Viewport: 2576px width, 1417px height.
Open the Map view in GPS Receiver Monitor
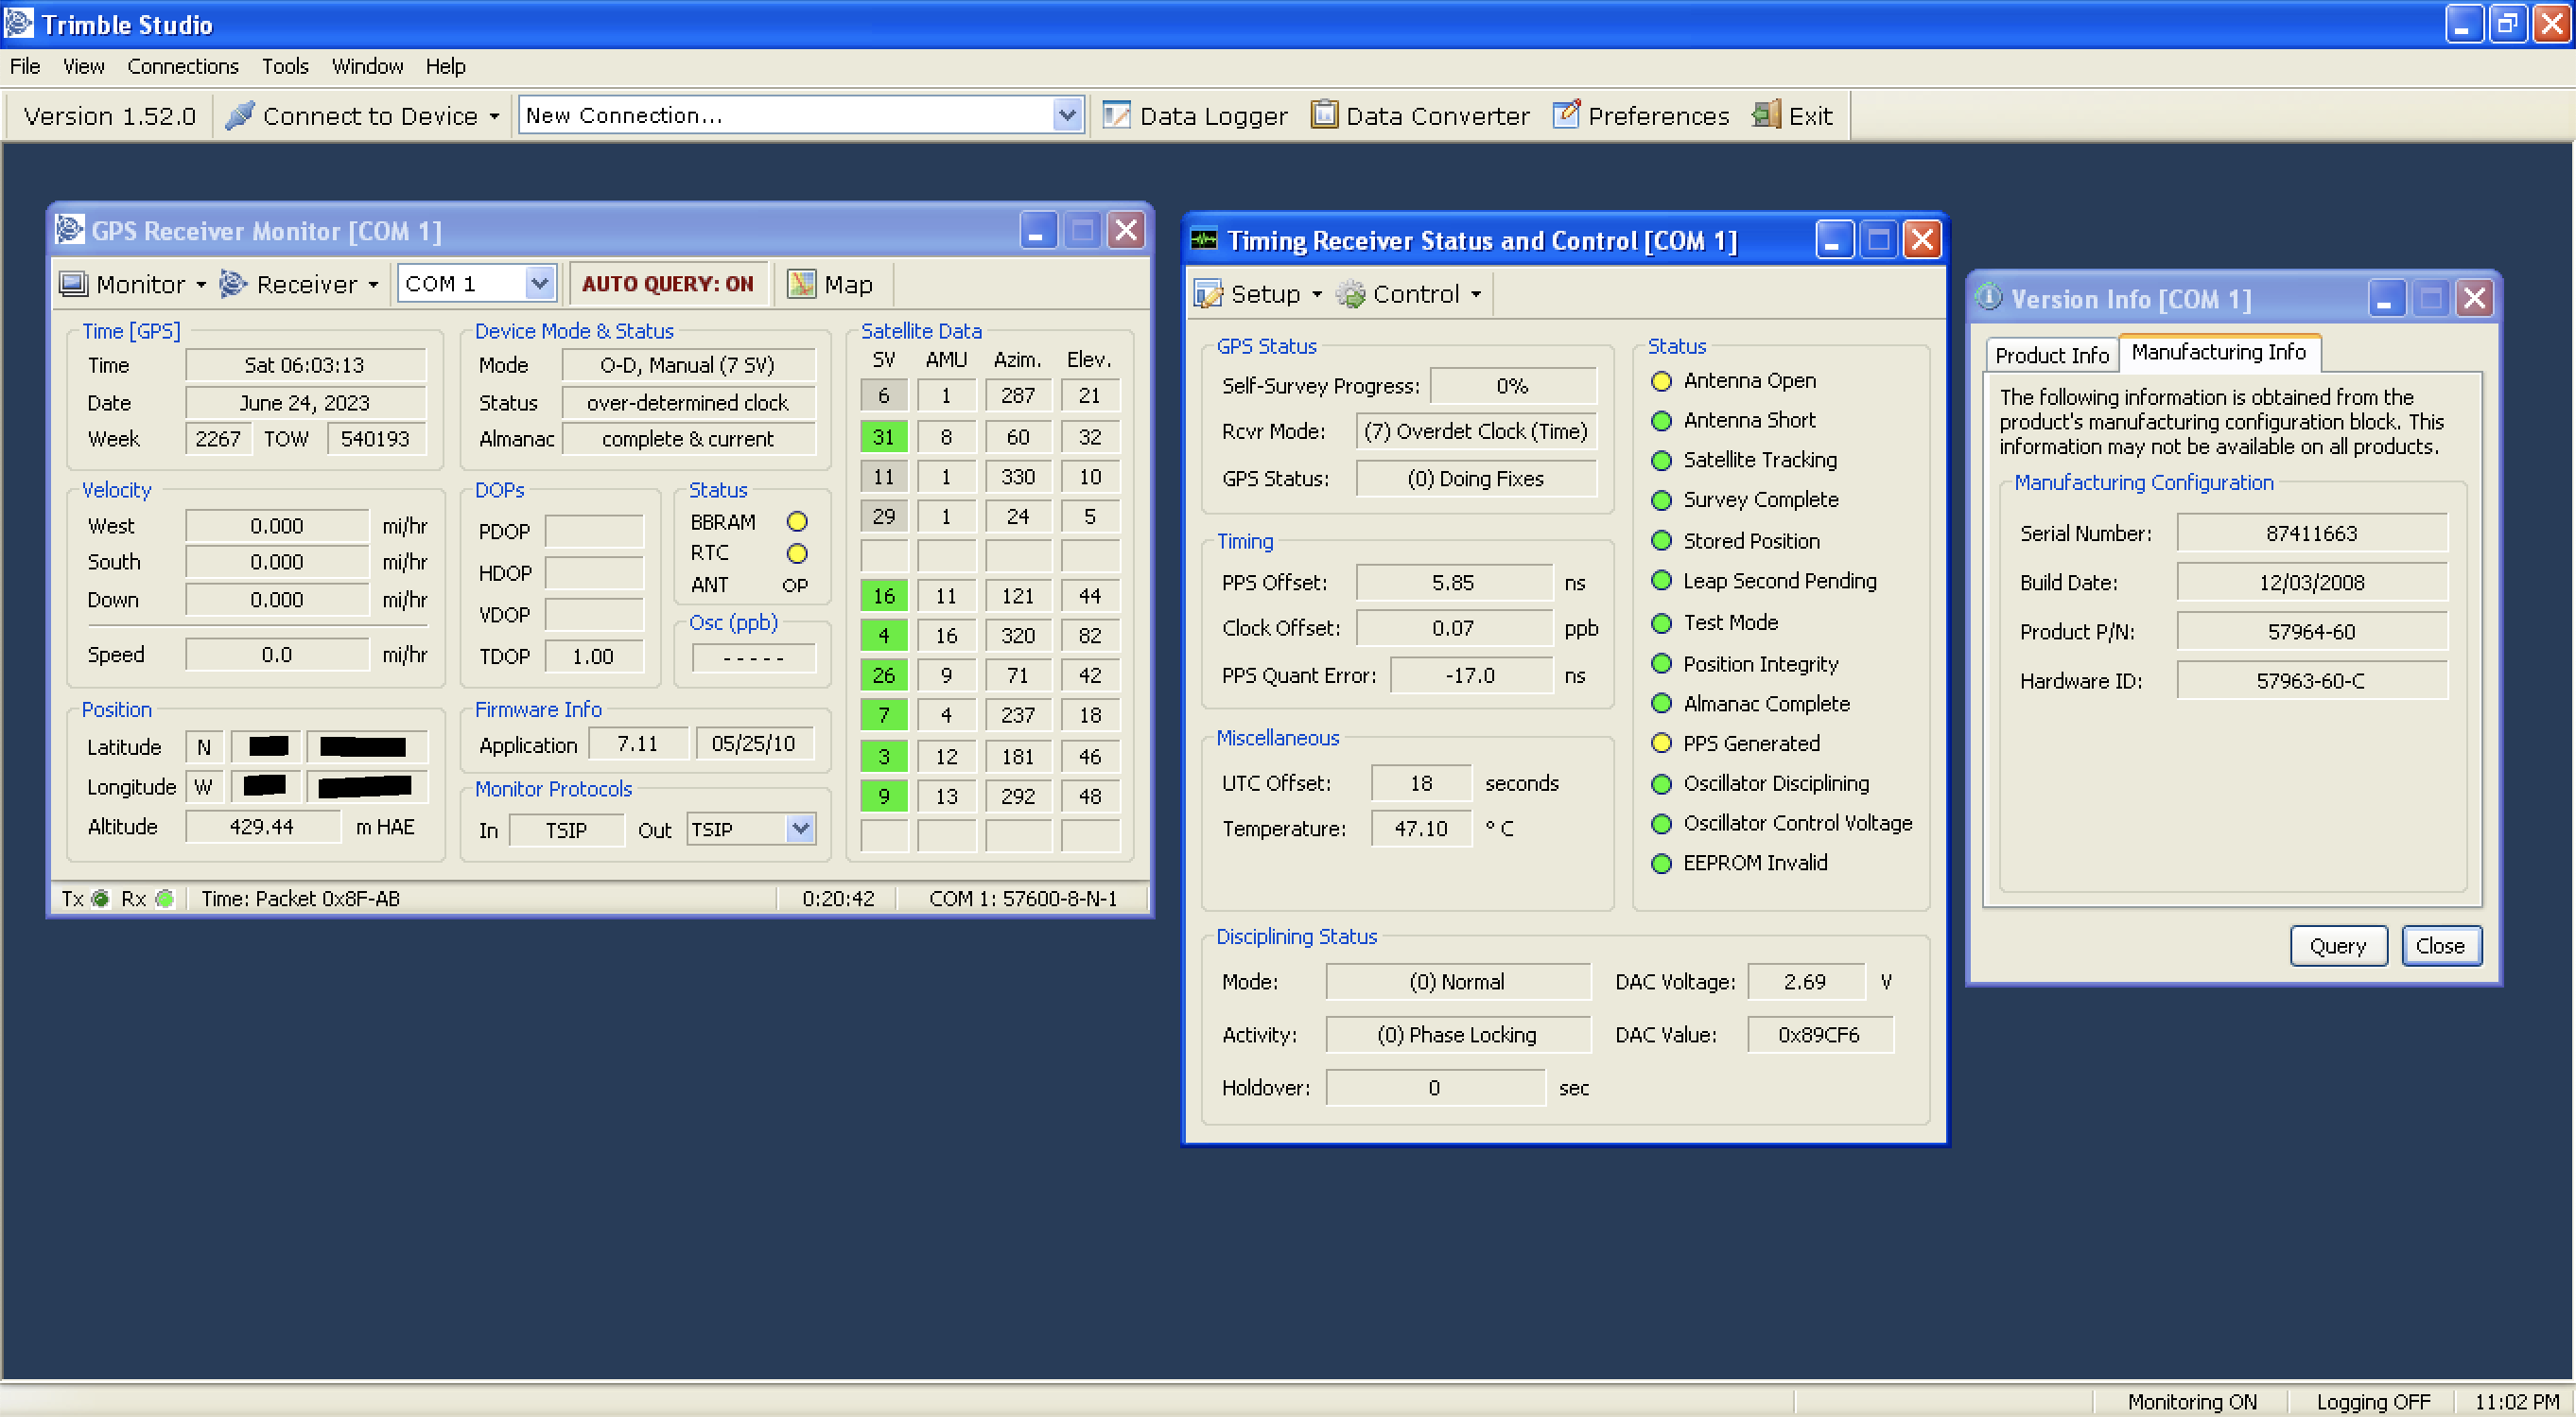pyautogui.click(x=830, y=284)
